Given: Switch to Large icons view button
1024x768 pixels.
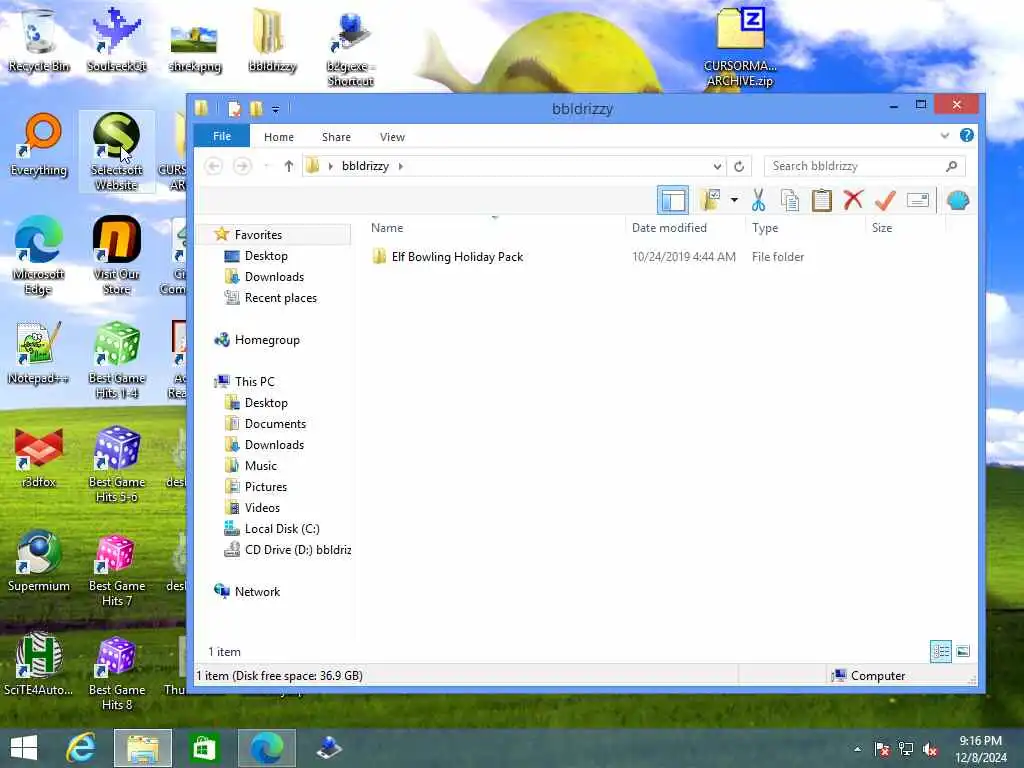Looking at the screenshot, I should point(963,651).
